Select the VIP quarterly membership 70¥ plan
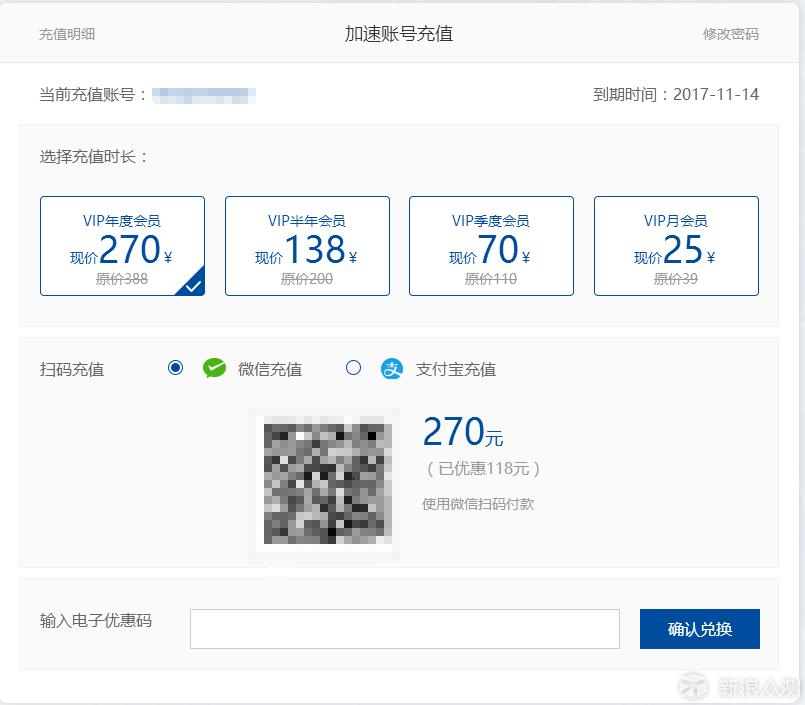This screenshot has height=705, width=805. click(491, 245)
